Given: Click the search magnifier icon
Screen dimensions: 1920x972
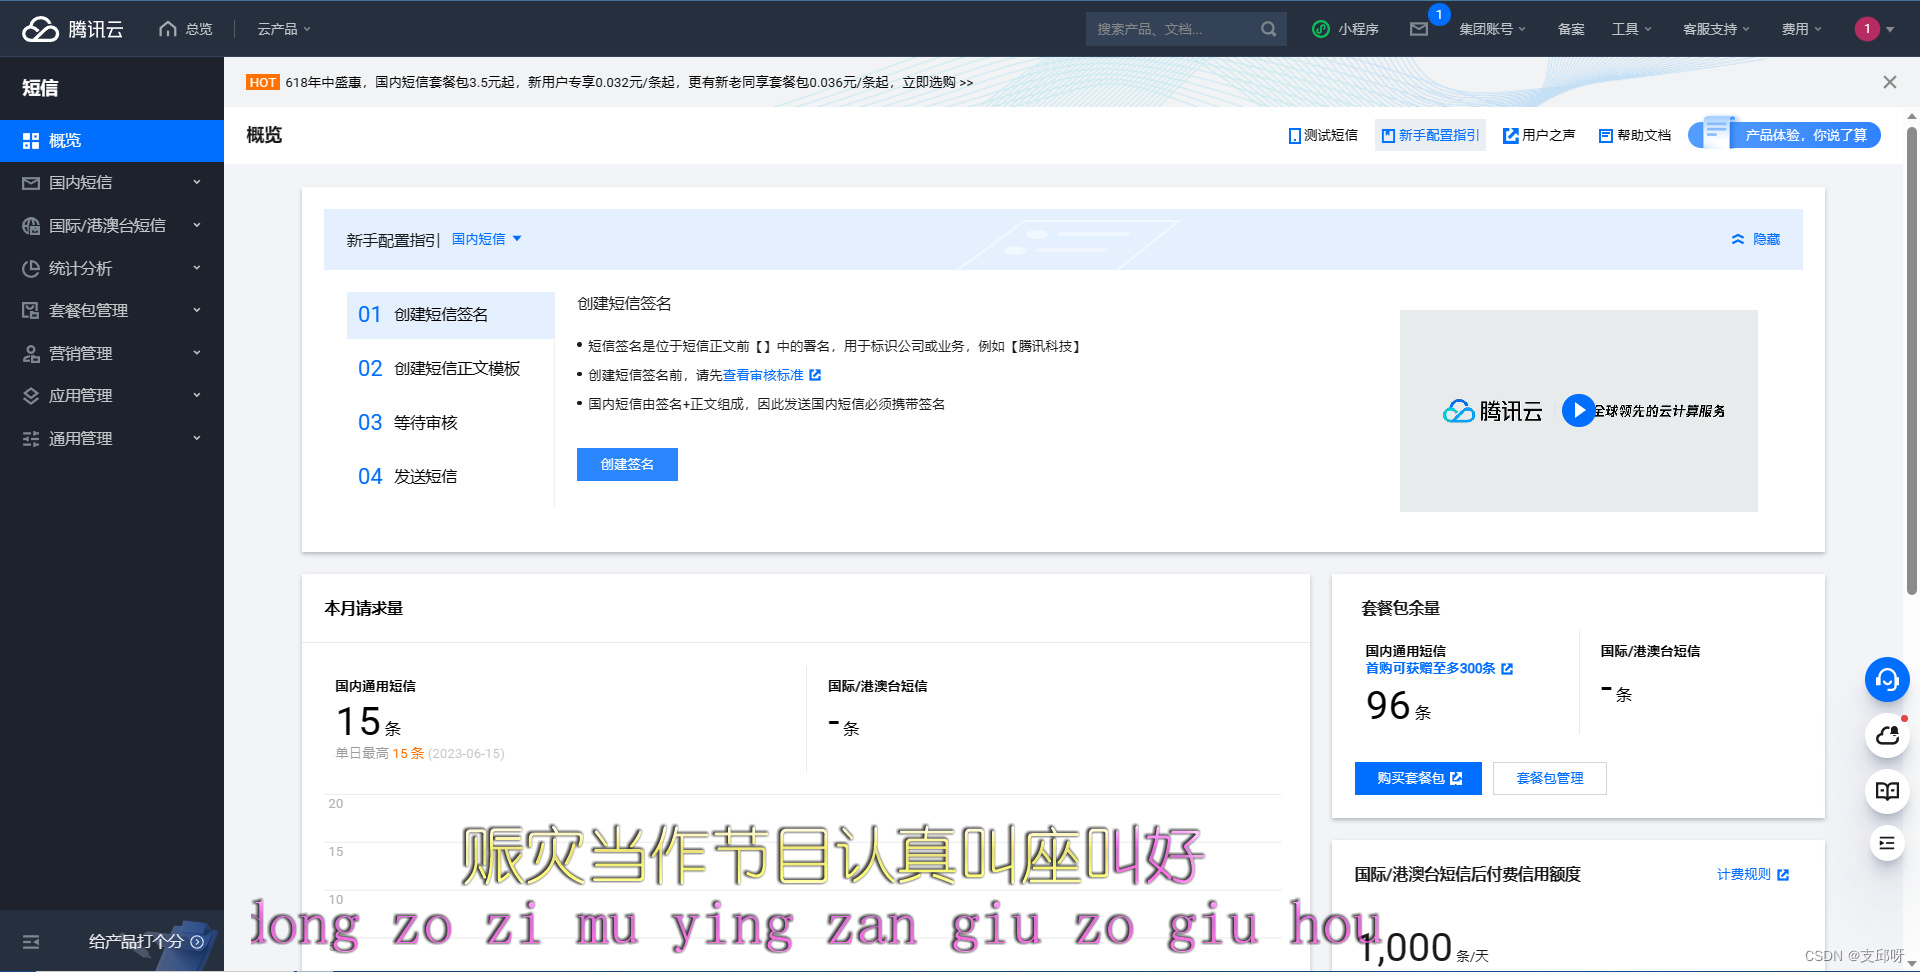Looking at the screenshot, I should click(x=1268, y=29).
